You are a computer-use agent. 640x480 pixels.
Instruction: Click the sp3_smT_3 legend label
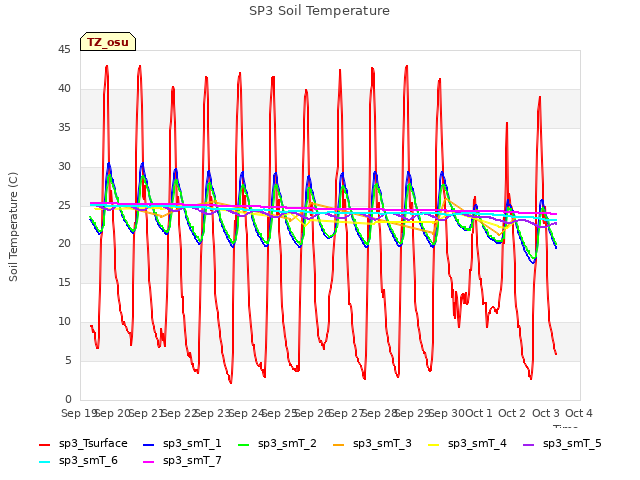point(382,443)
